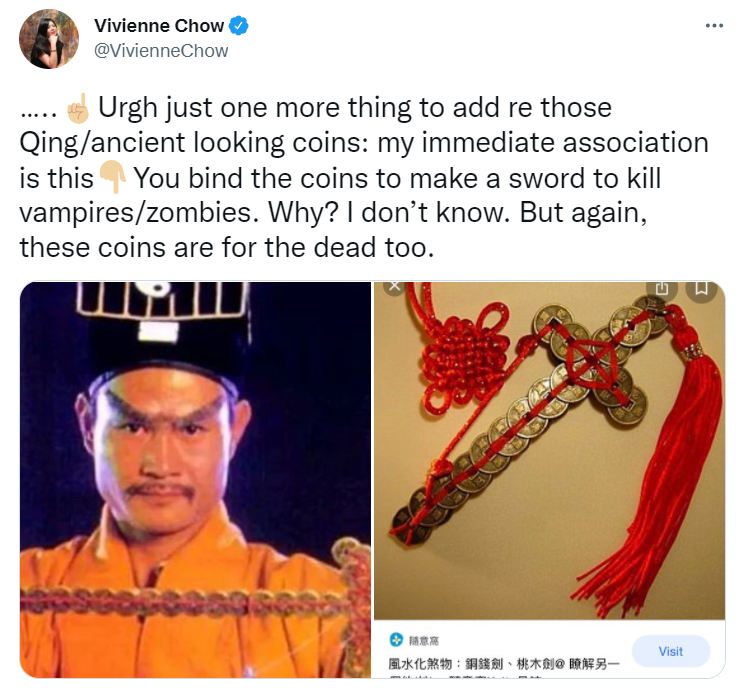
Task: Open the Taoist priest photo
Action: (x=196, y=480)
